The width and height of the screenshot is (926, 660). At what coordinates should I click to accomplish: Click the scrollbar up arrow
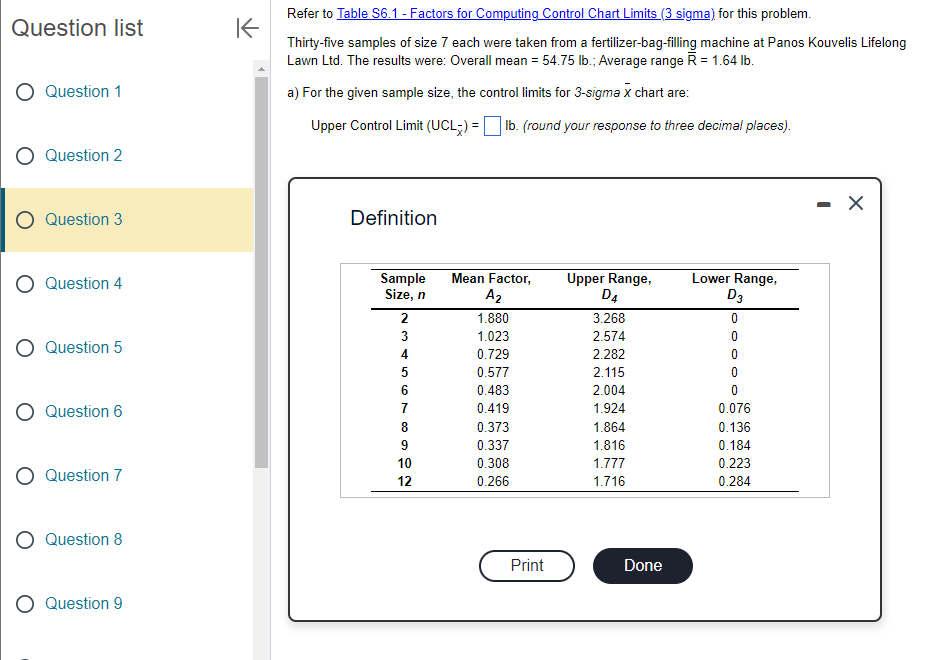(x=260, y=68)
